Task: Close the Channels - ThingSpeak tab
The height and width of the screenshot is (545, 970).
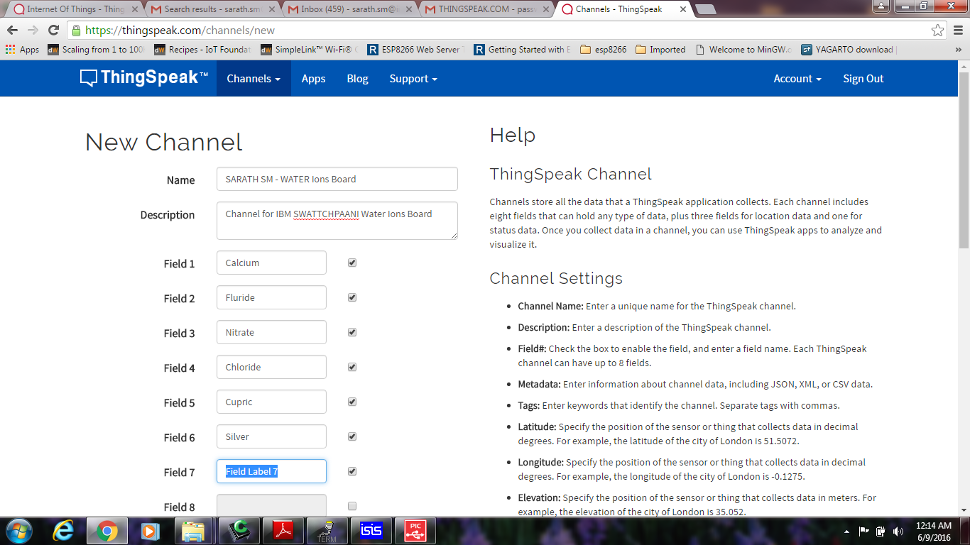Action: pos(683,9)
